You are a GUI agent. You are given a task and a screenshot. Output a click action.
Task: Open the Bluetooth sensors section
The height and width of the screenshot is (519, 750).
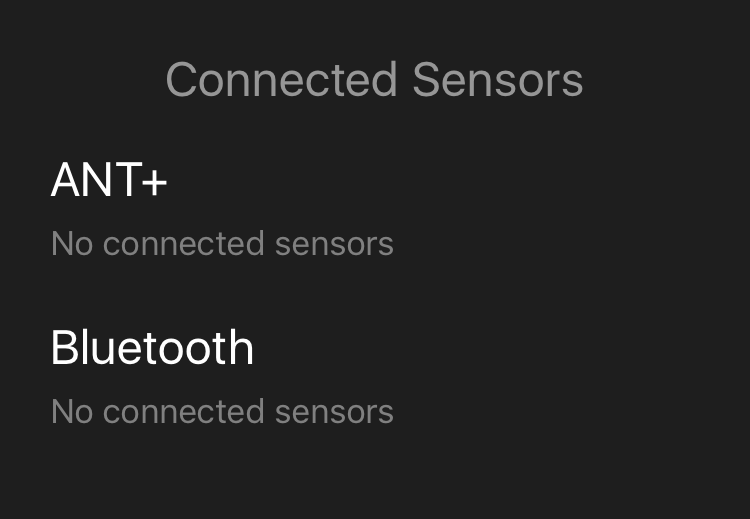pos(152,348)
